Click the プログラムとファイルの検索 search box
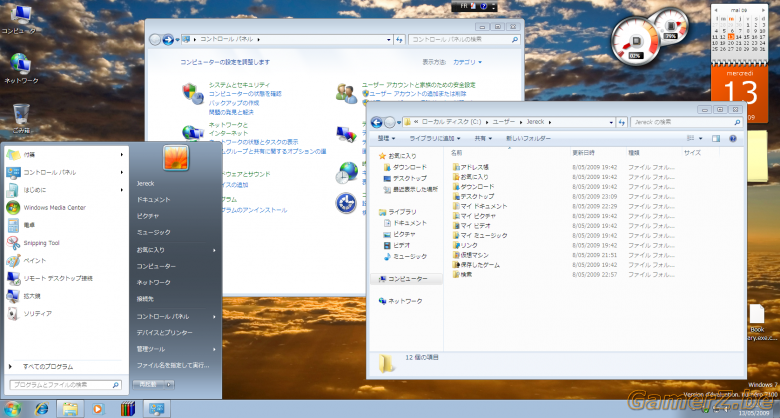This screenshot has height=418, width=780. pos(65,385)
